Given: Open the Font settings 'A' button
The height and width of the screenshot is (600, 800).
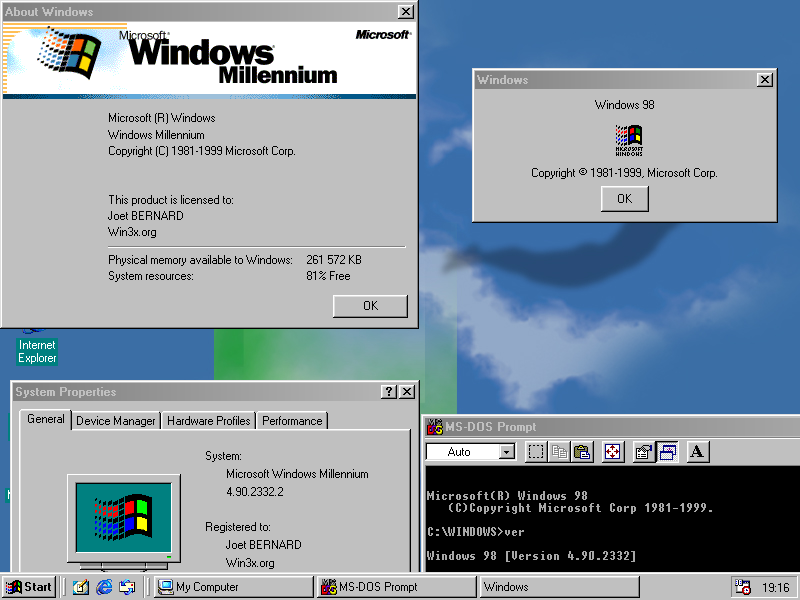Looking at the screenshot, I should coord(698,452).
